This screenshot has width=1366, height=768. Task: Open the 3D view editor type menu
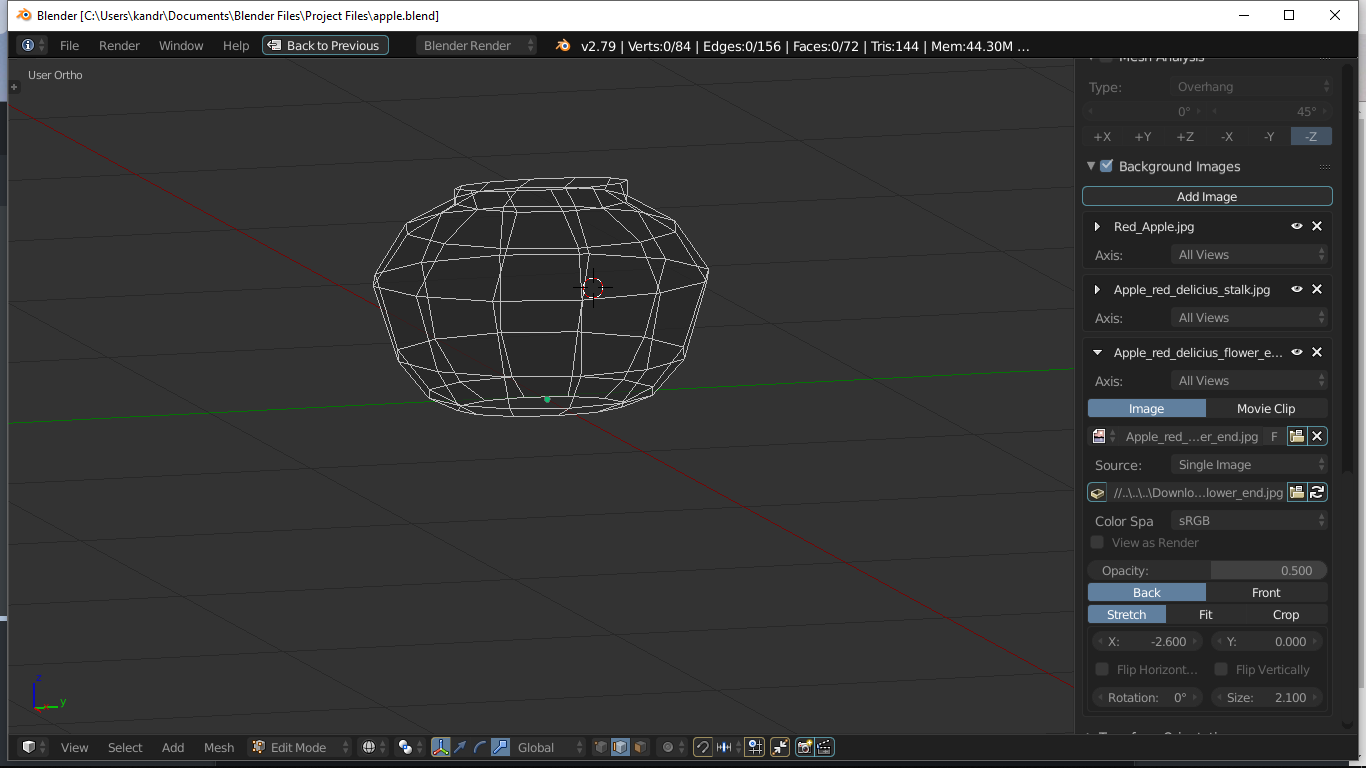click(33, 747)
